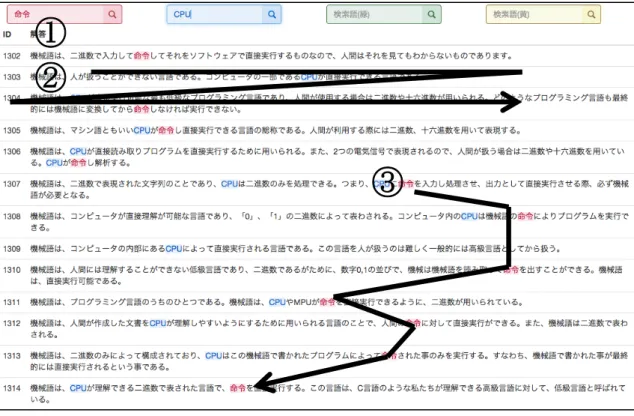Image resolution: width=634 pixels, height=416 pixels.
Task: Select row ID 1310
Action: [x=11, y=270]
